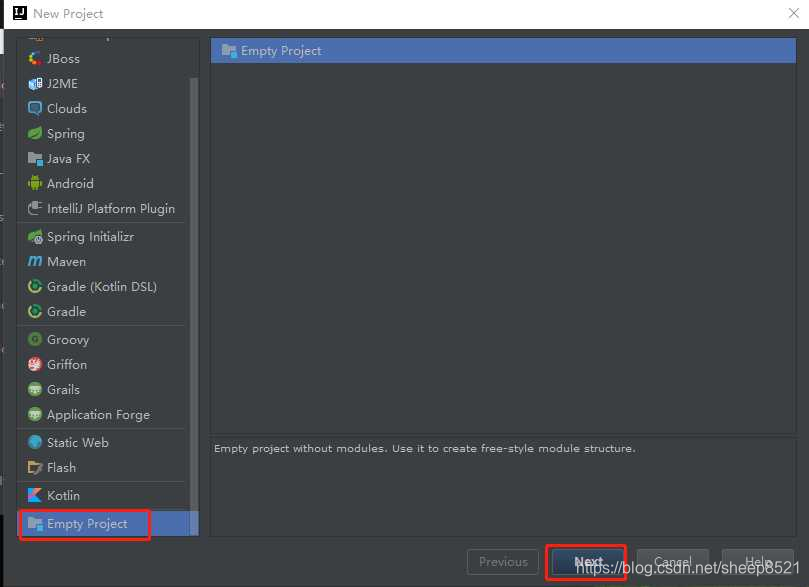This screenshot has height=587, width=809.
Task: Click the Empty Project icon in right panel
Action: click(x=229, y=51)
